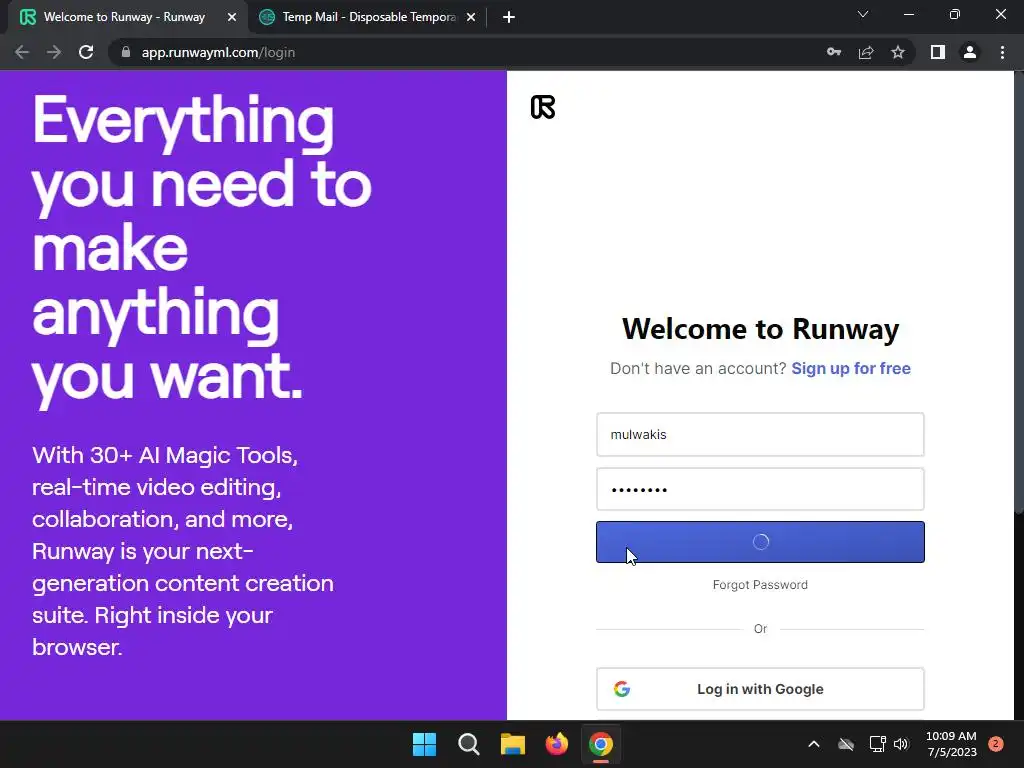
Task: Restore down the Chrome window
Action: pyautogui.click(x=955, y=14)
